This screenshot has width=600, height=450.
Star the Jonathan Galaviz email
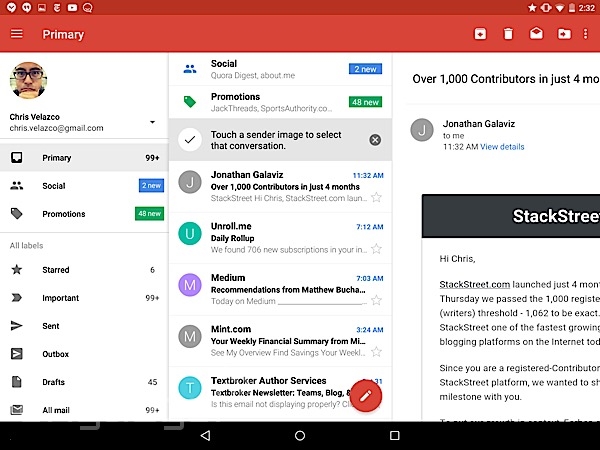377,197
